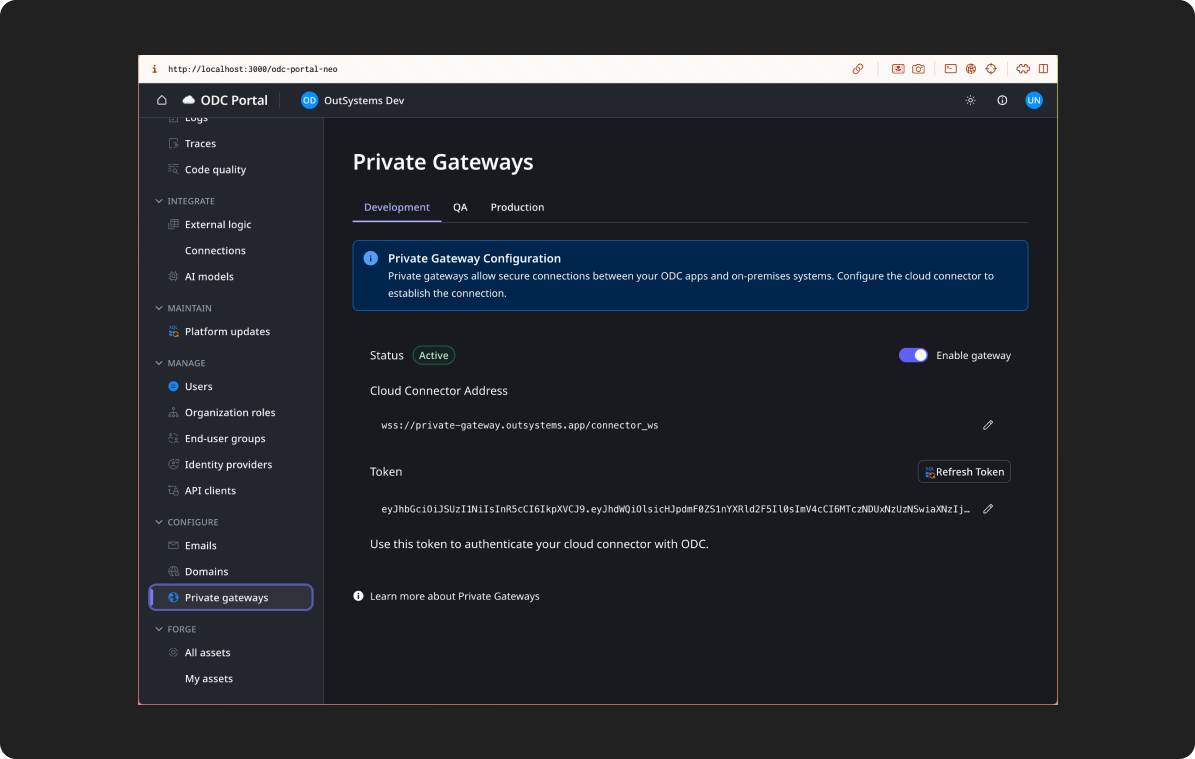1195x759 pixels.
Task: Click the site info icon beside the URL
Action: 154,69
